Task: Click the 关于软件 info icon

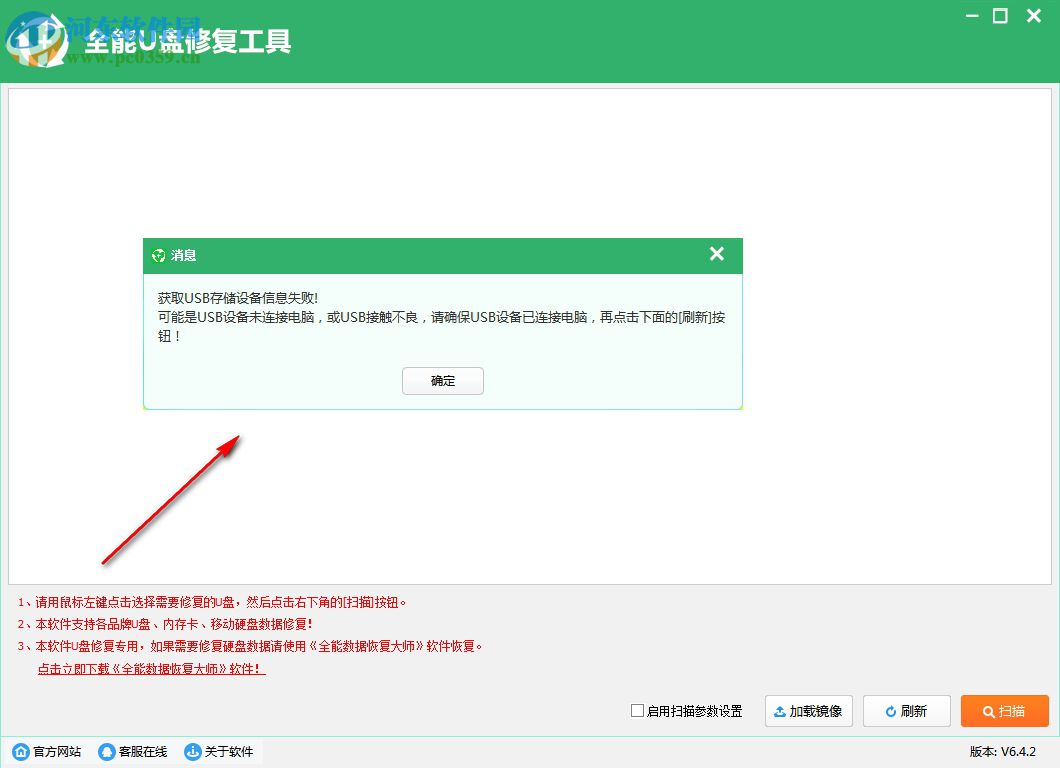Action: pyautogui.click(x=192, y=751)
